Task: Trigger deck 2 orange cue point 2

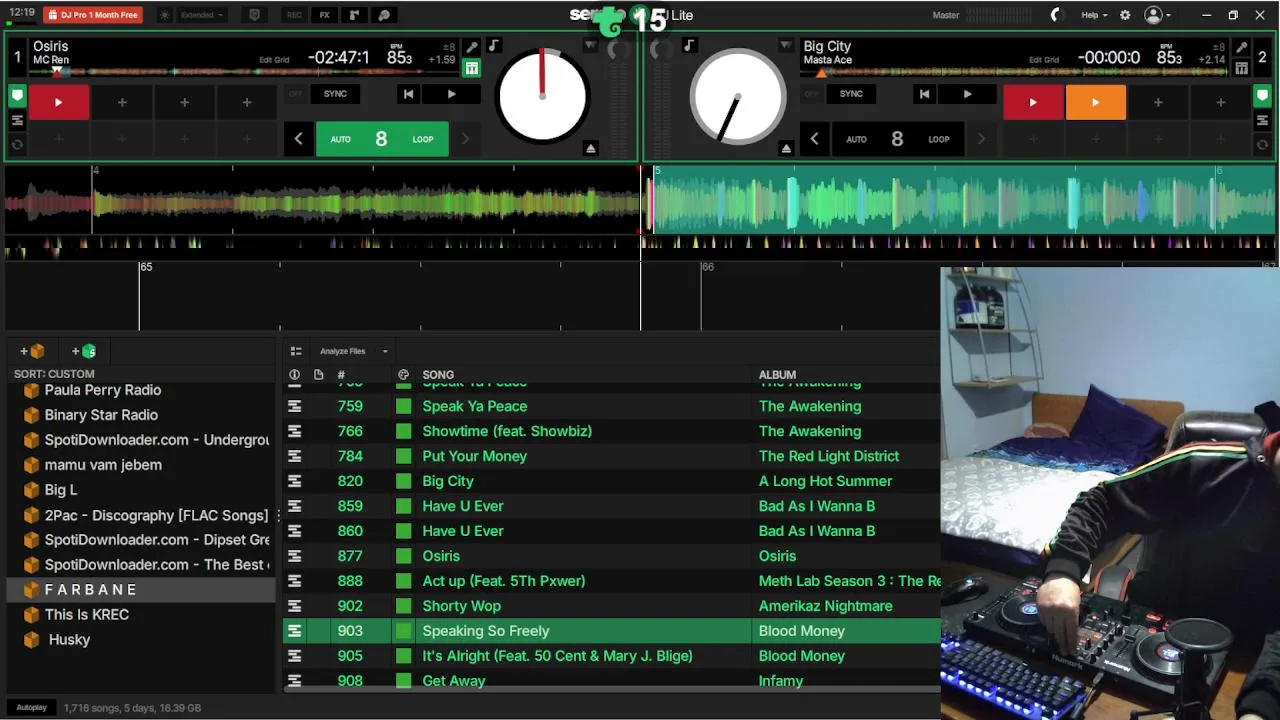Action: (x=1095, y=102)
